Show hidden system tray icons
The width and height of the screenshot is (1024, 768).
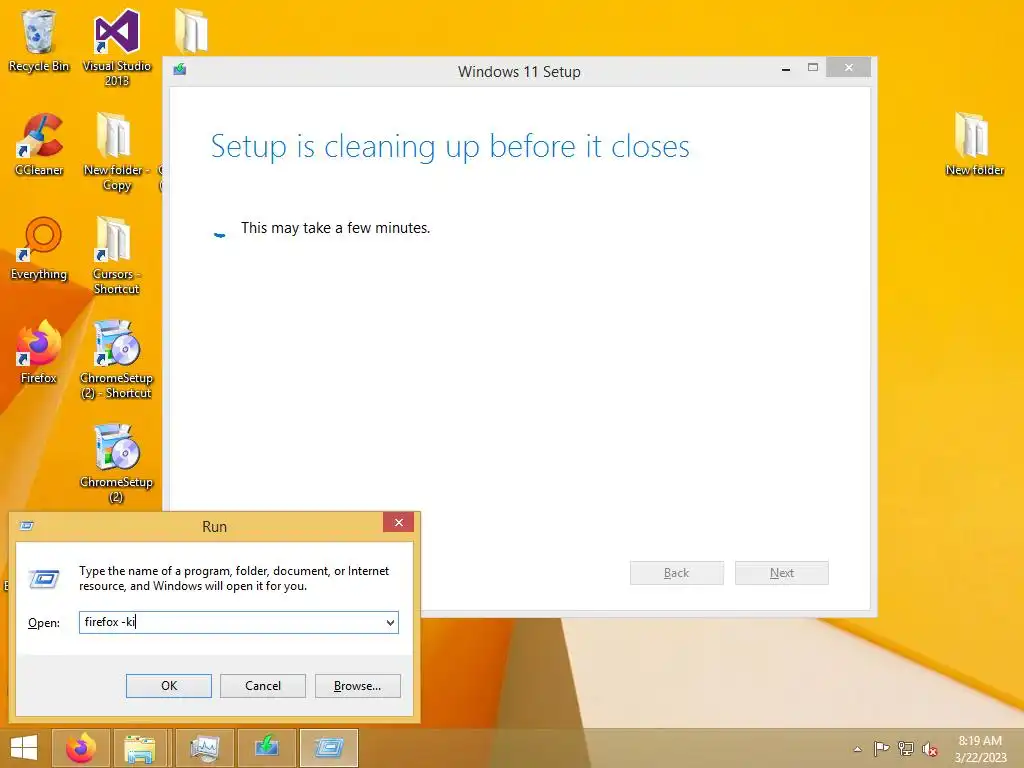pyautogui.click(x=857, y=749)
